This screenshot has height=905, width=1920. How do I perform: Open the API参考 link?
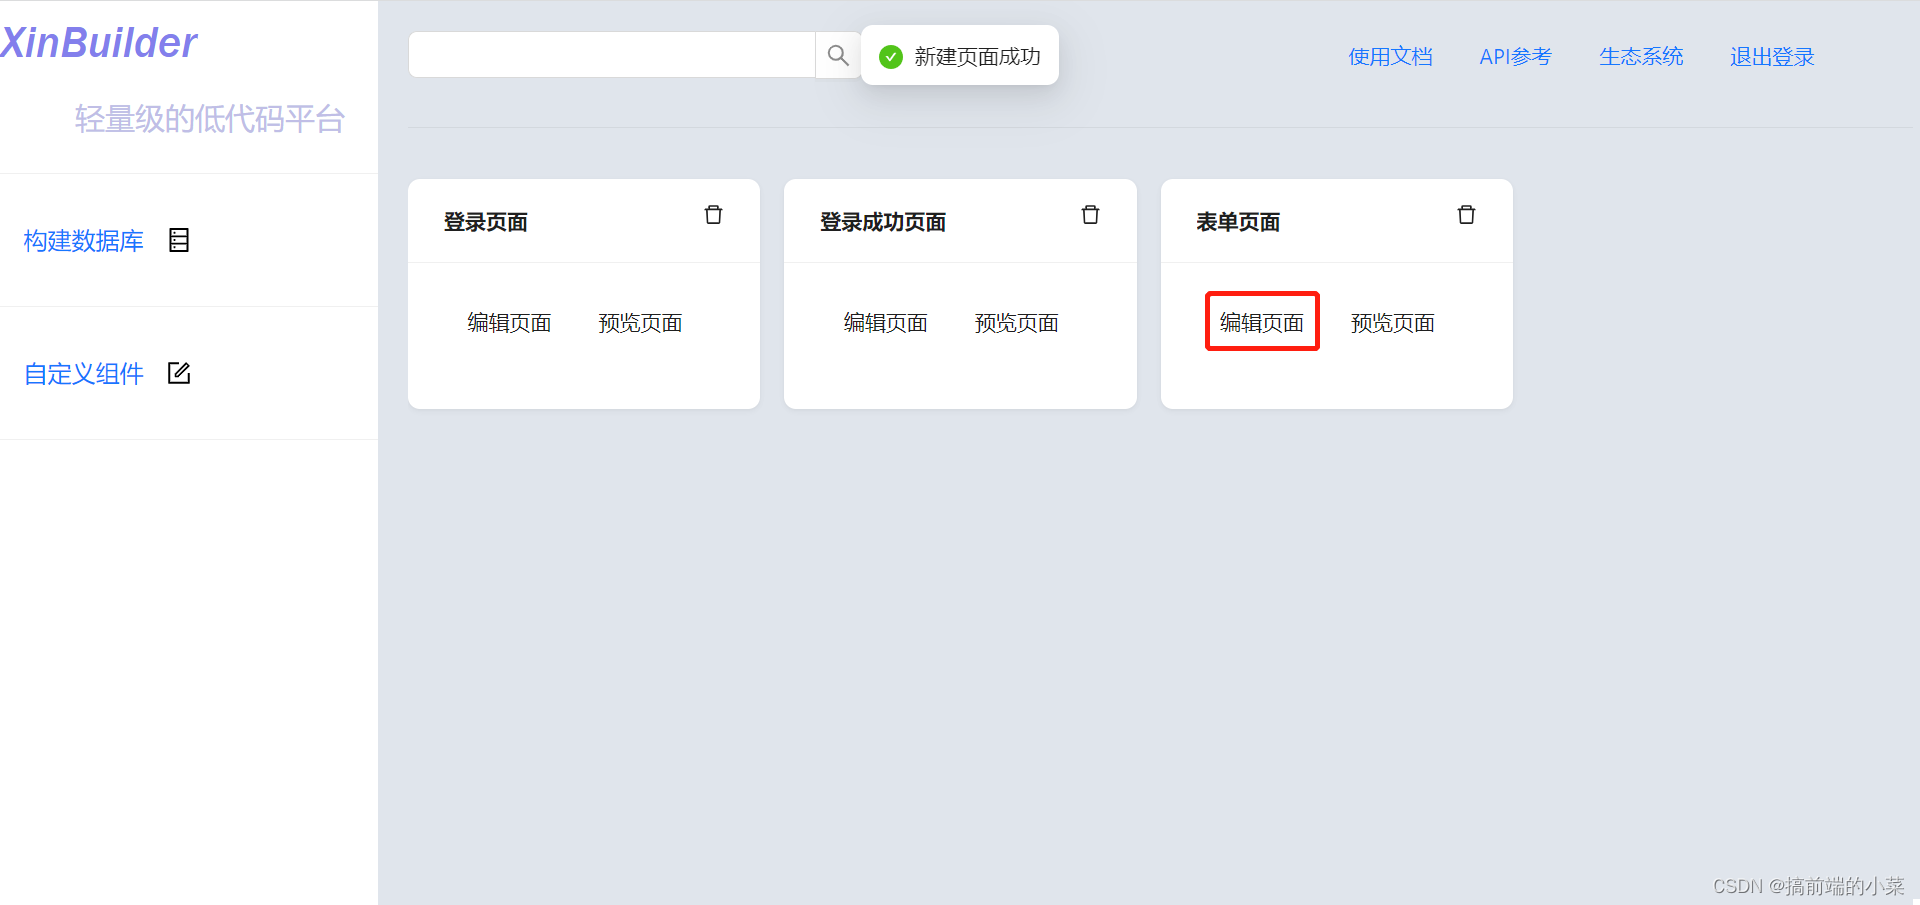pos(1515,57)
